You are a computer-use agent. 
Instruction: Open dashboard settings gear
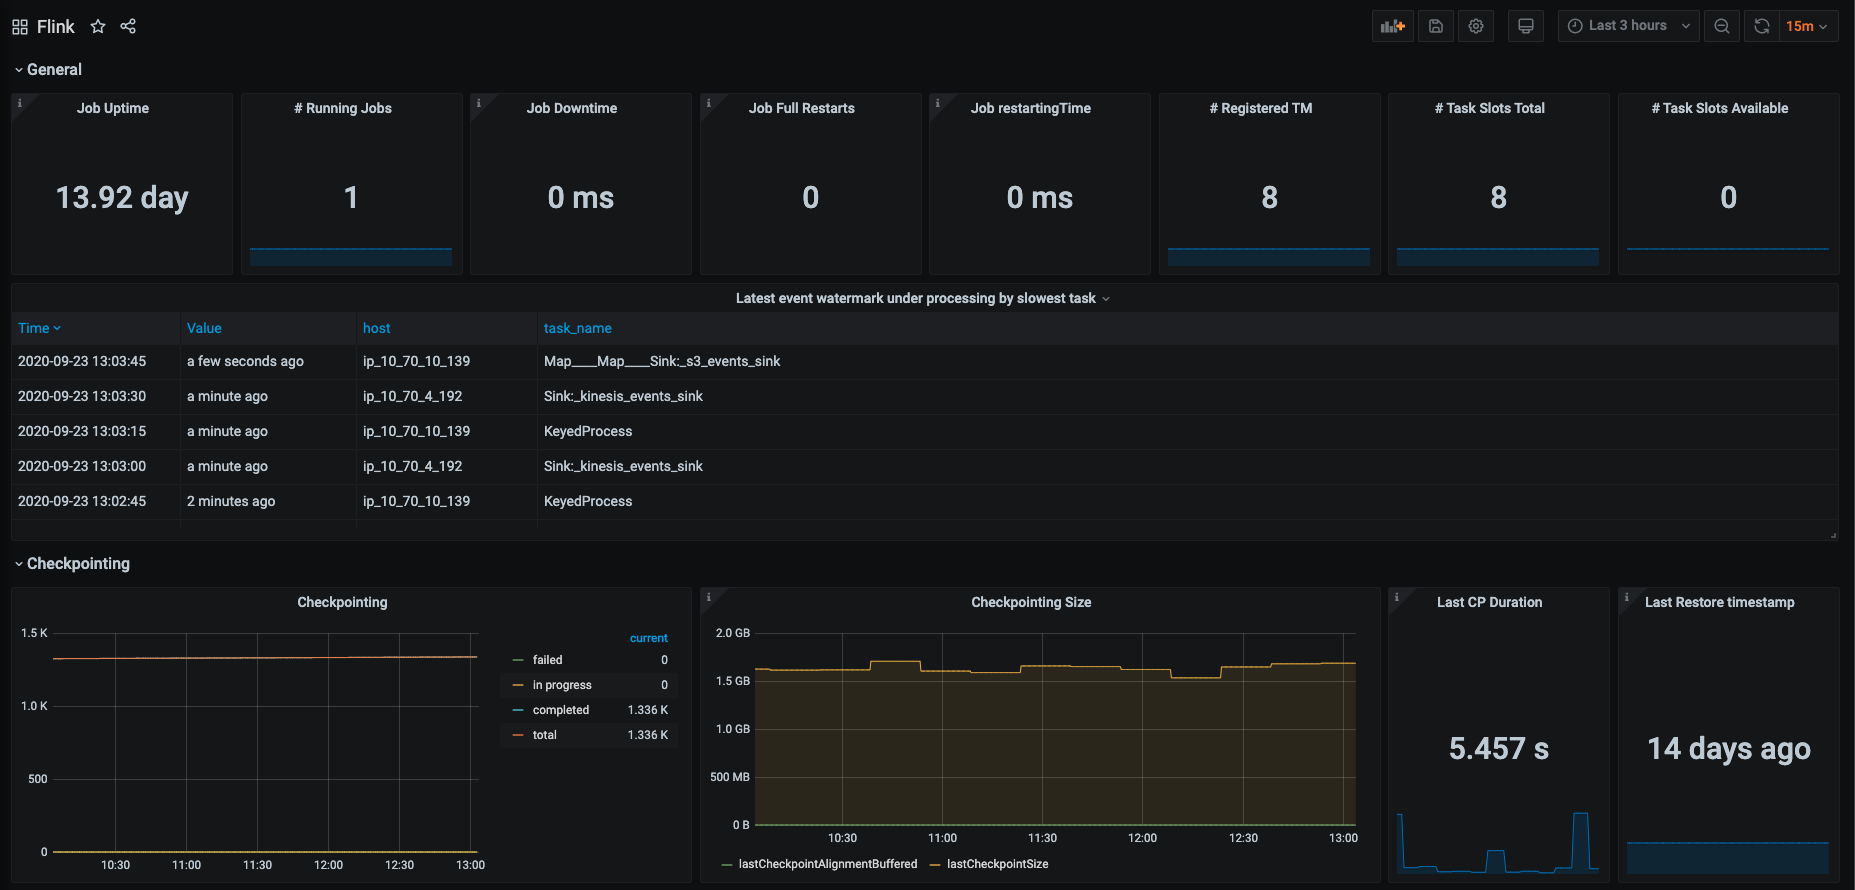(1476, 26)
